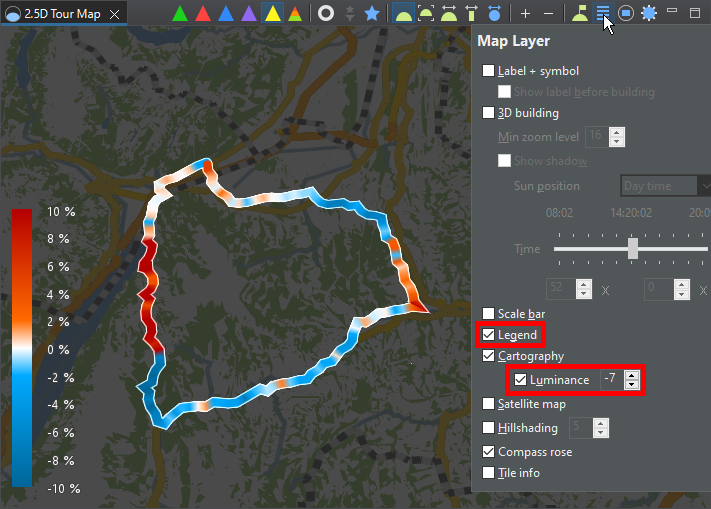Close the 2.5D Tour Map tab
This screenshot has width=711, height=509.
(115, 15)
